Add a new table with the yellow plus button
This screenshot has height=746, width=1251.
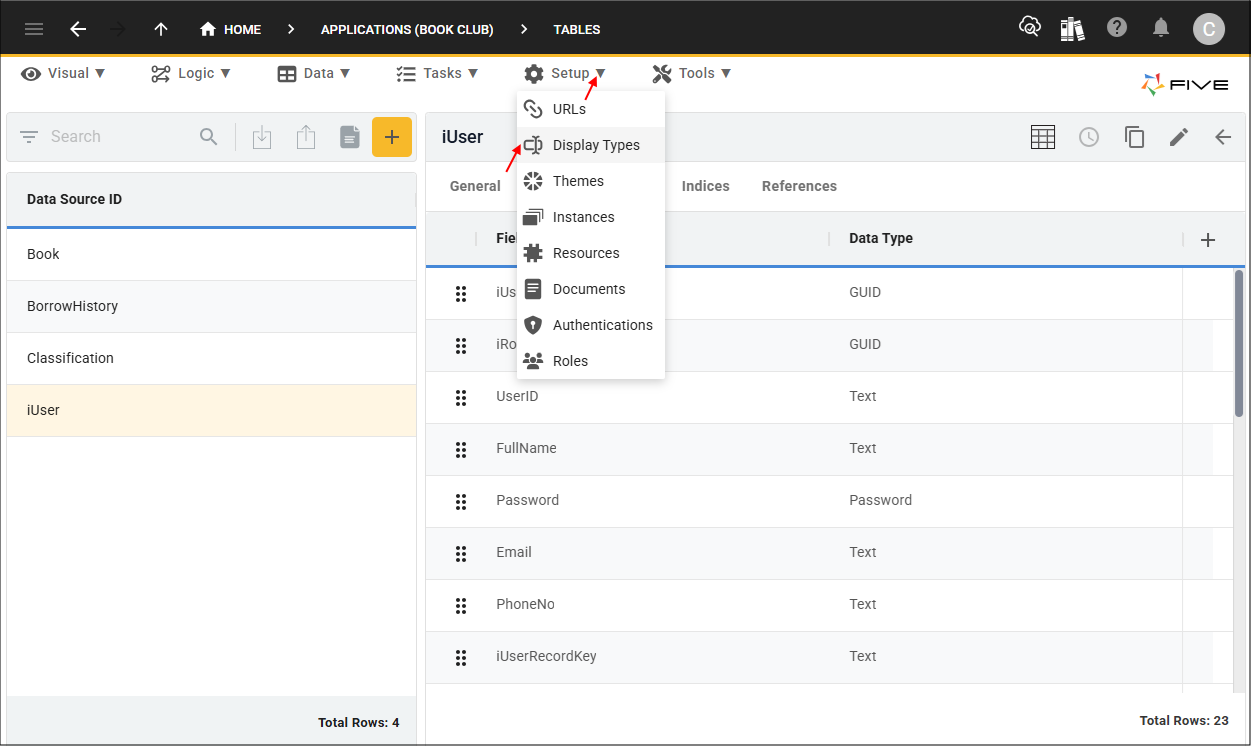coord(392,137)
